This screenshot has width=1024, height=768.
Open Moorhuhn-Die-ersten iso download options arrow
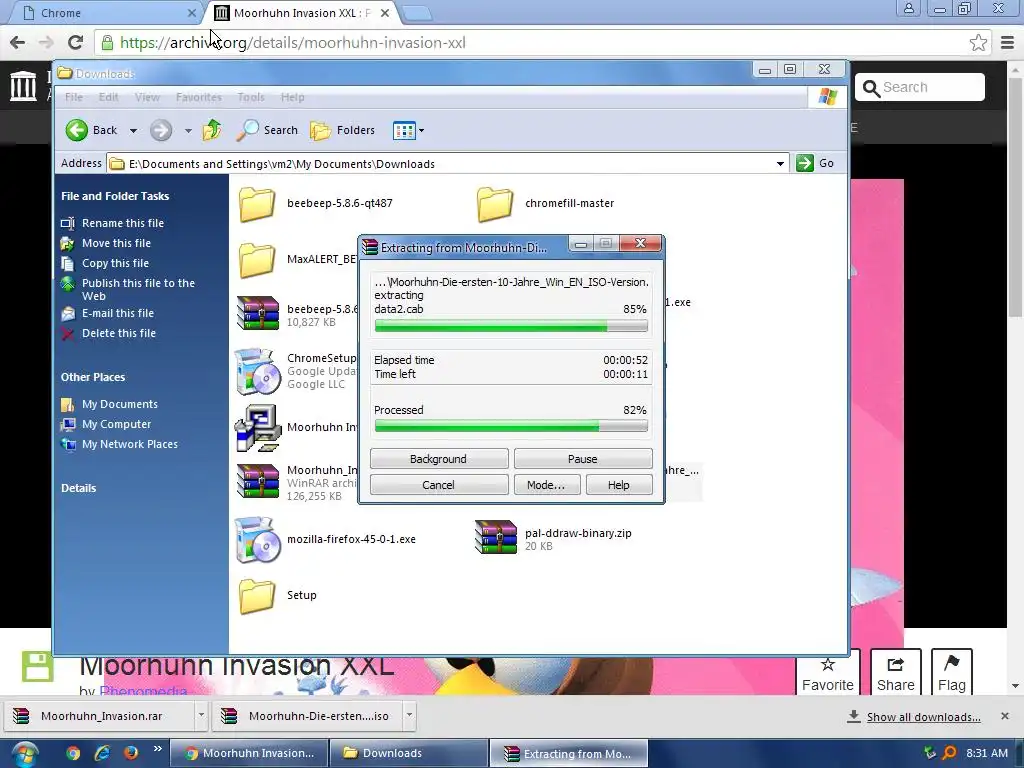(x=409, y=715)
